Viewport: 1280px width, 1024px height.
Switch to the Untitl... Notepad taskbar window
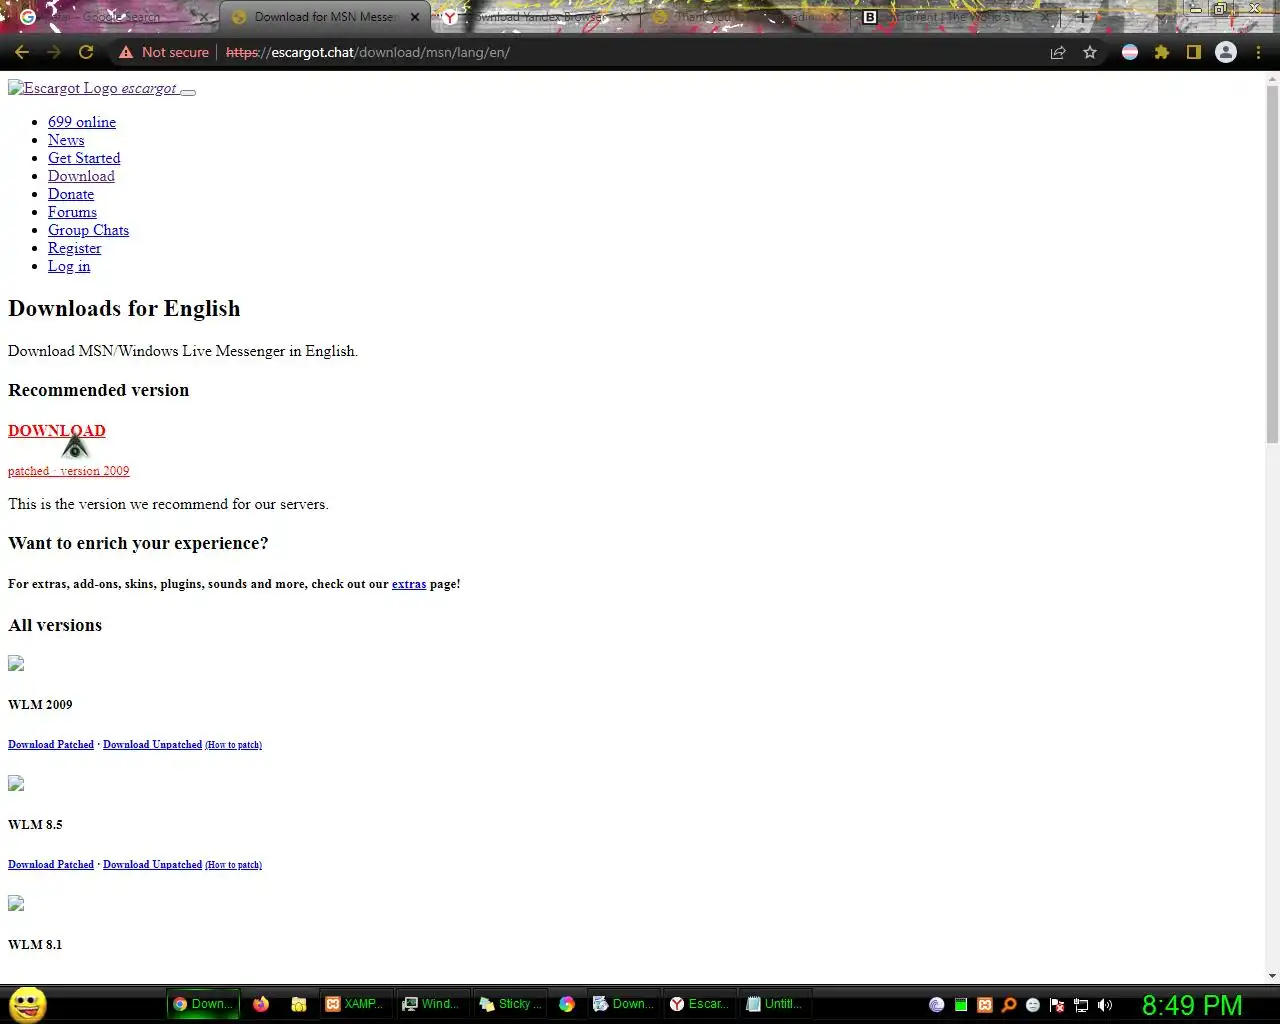[x=776, y=1004]
